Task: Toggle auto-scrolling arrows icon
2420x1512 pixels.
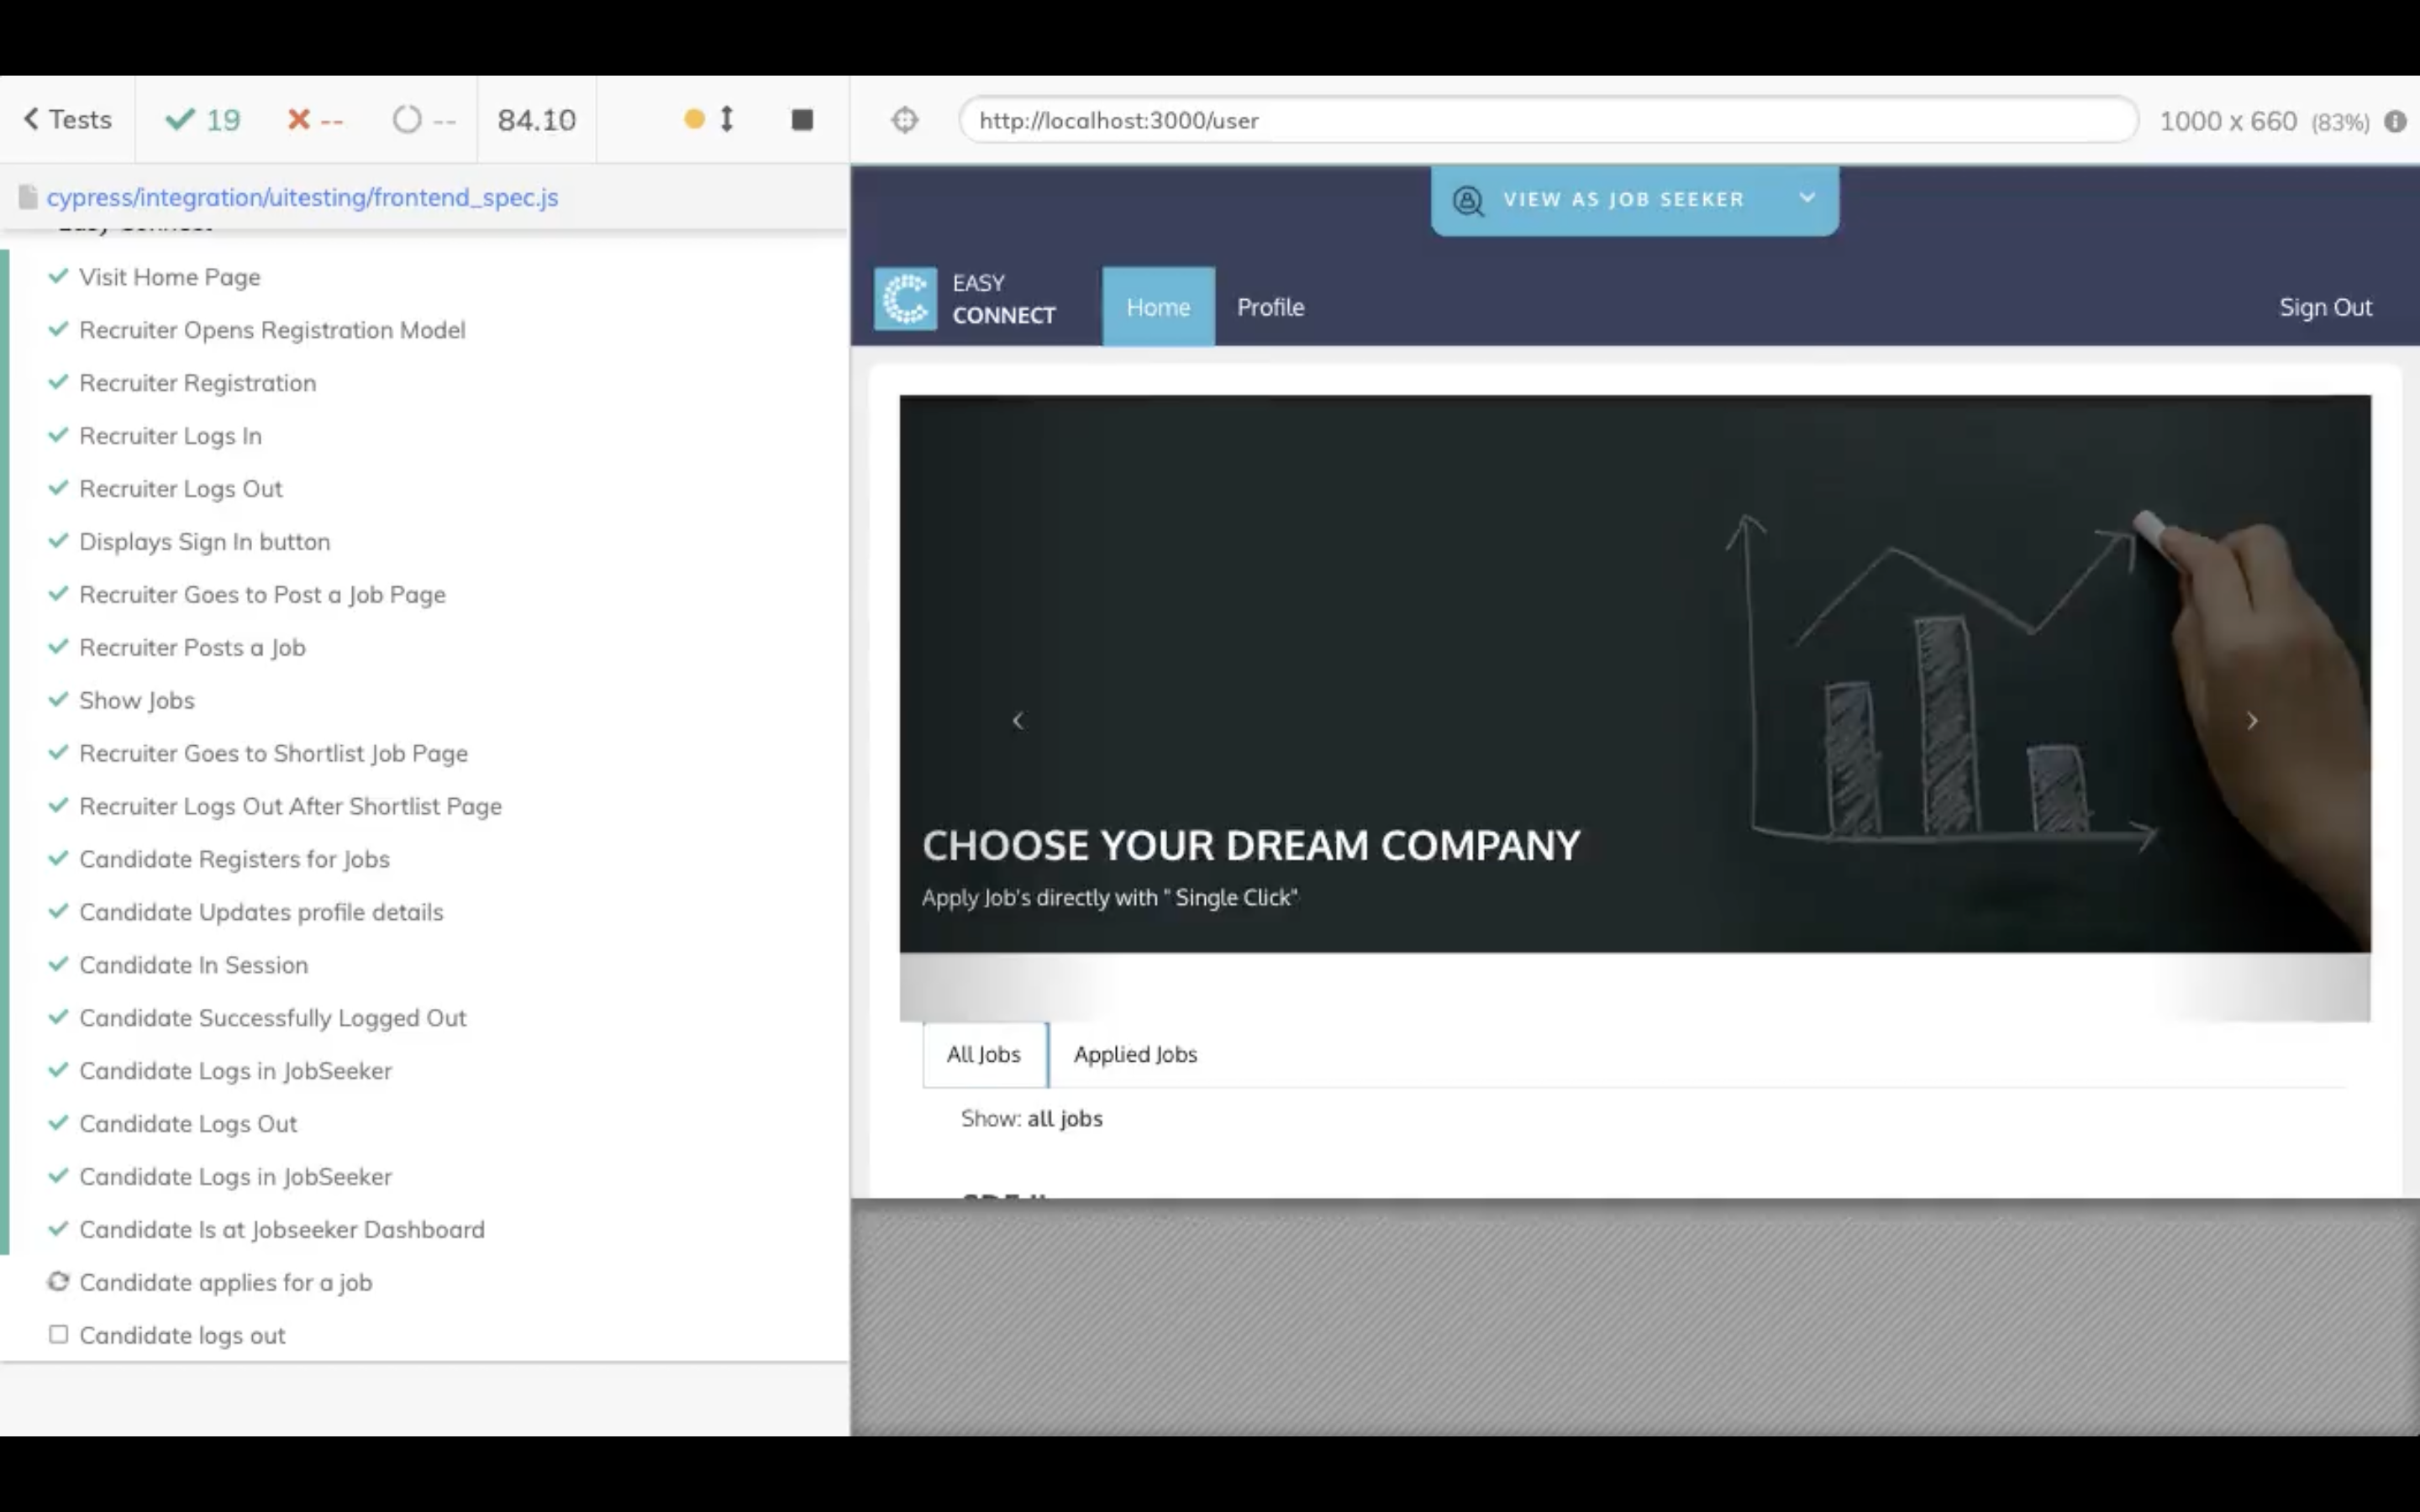Action: [x=727, y=120]
